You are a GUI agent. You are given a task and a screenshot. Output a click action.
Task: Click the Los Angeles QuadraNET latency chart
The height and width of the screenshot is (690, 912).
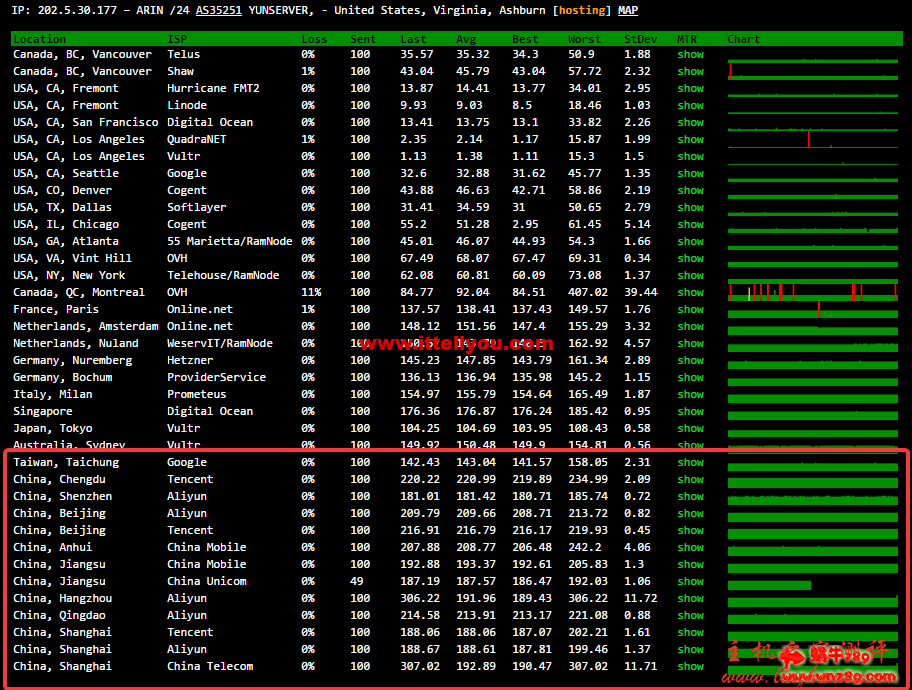pos(813,141)
